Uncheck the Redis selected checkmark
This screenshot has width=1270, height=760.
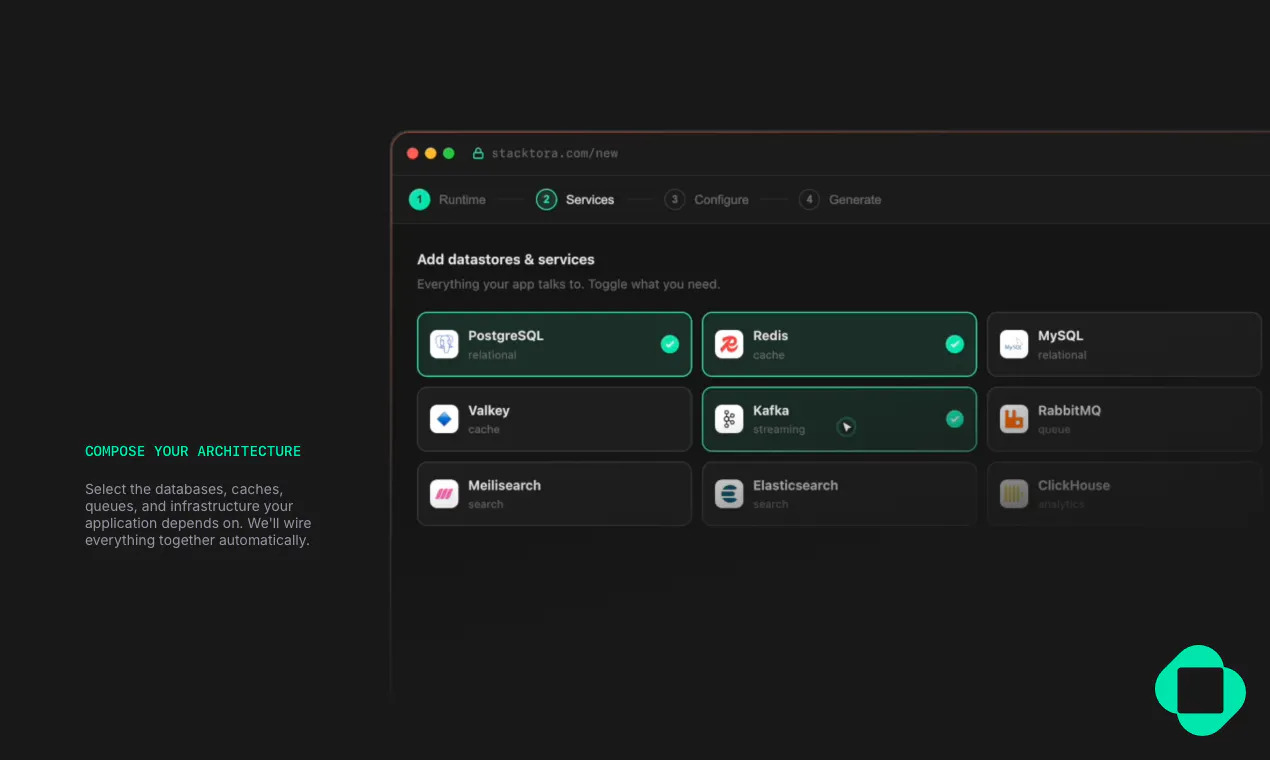pyautogui.click(x=955, y=344)
